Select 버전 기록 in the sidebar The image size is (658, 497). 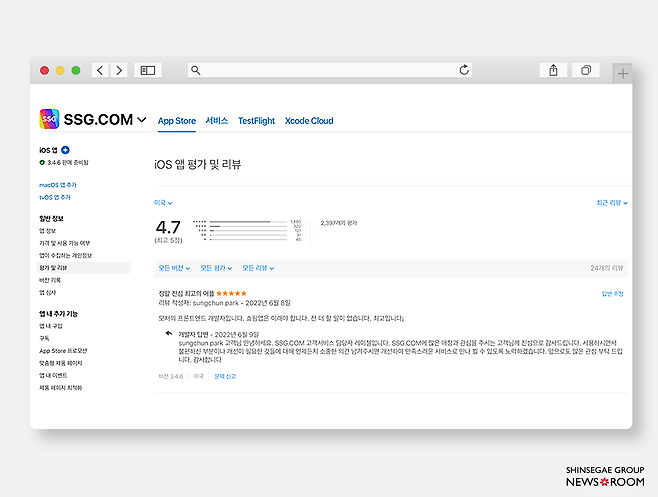pyautogui.click(x=51, y=280)
